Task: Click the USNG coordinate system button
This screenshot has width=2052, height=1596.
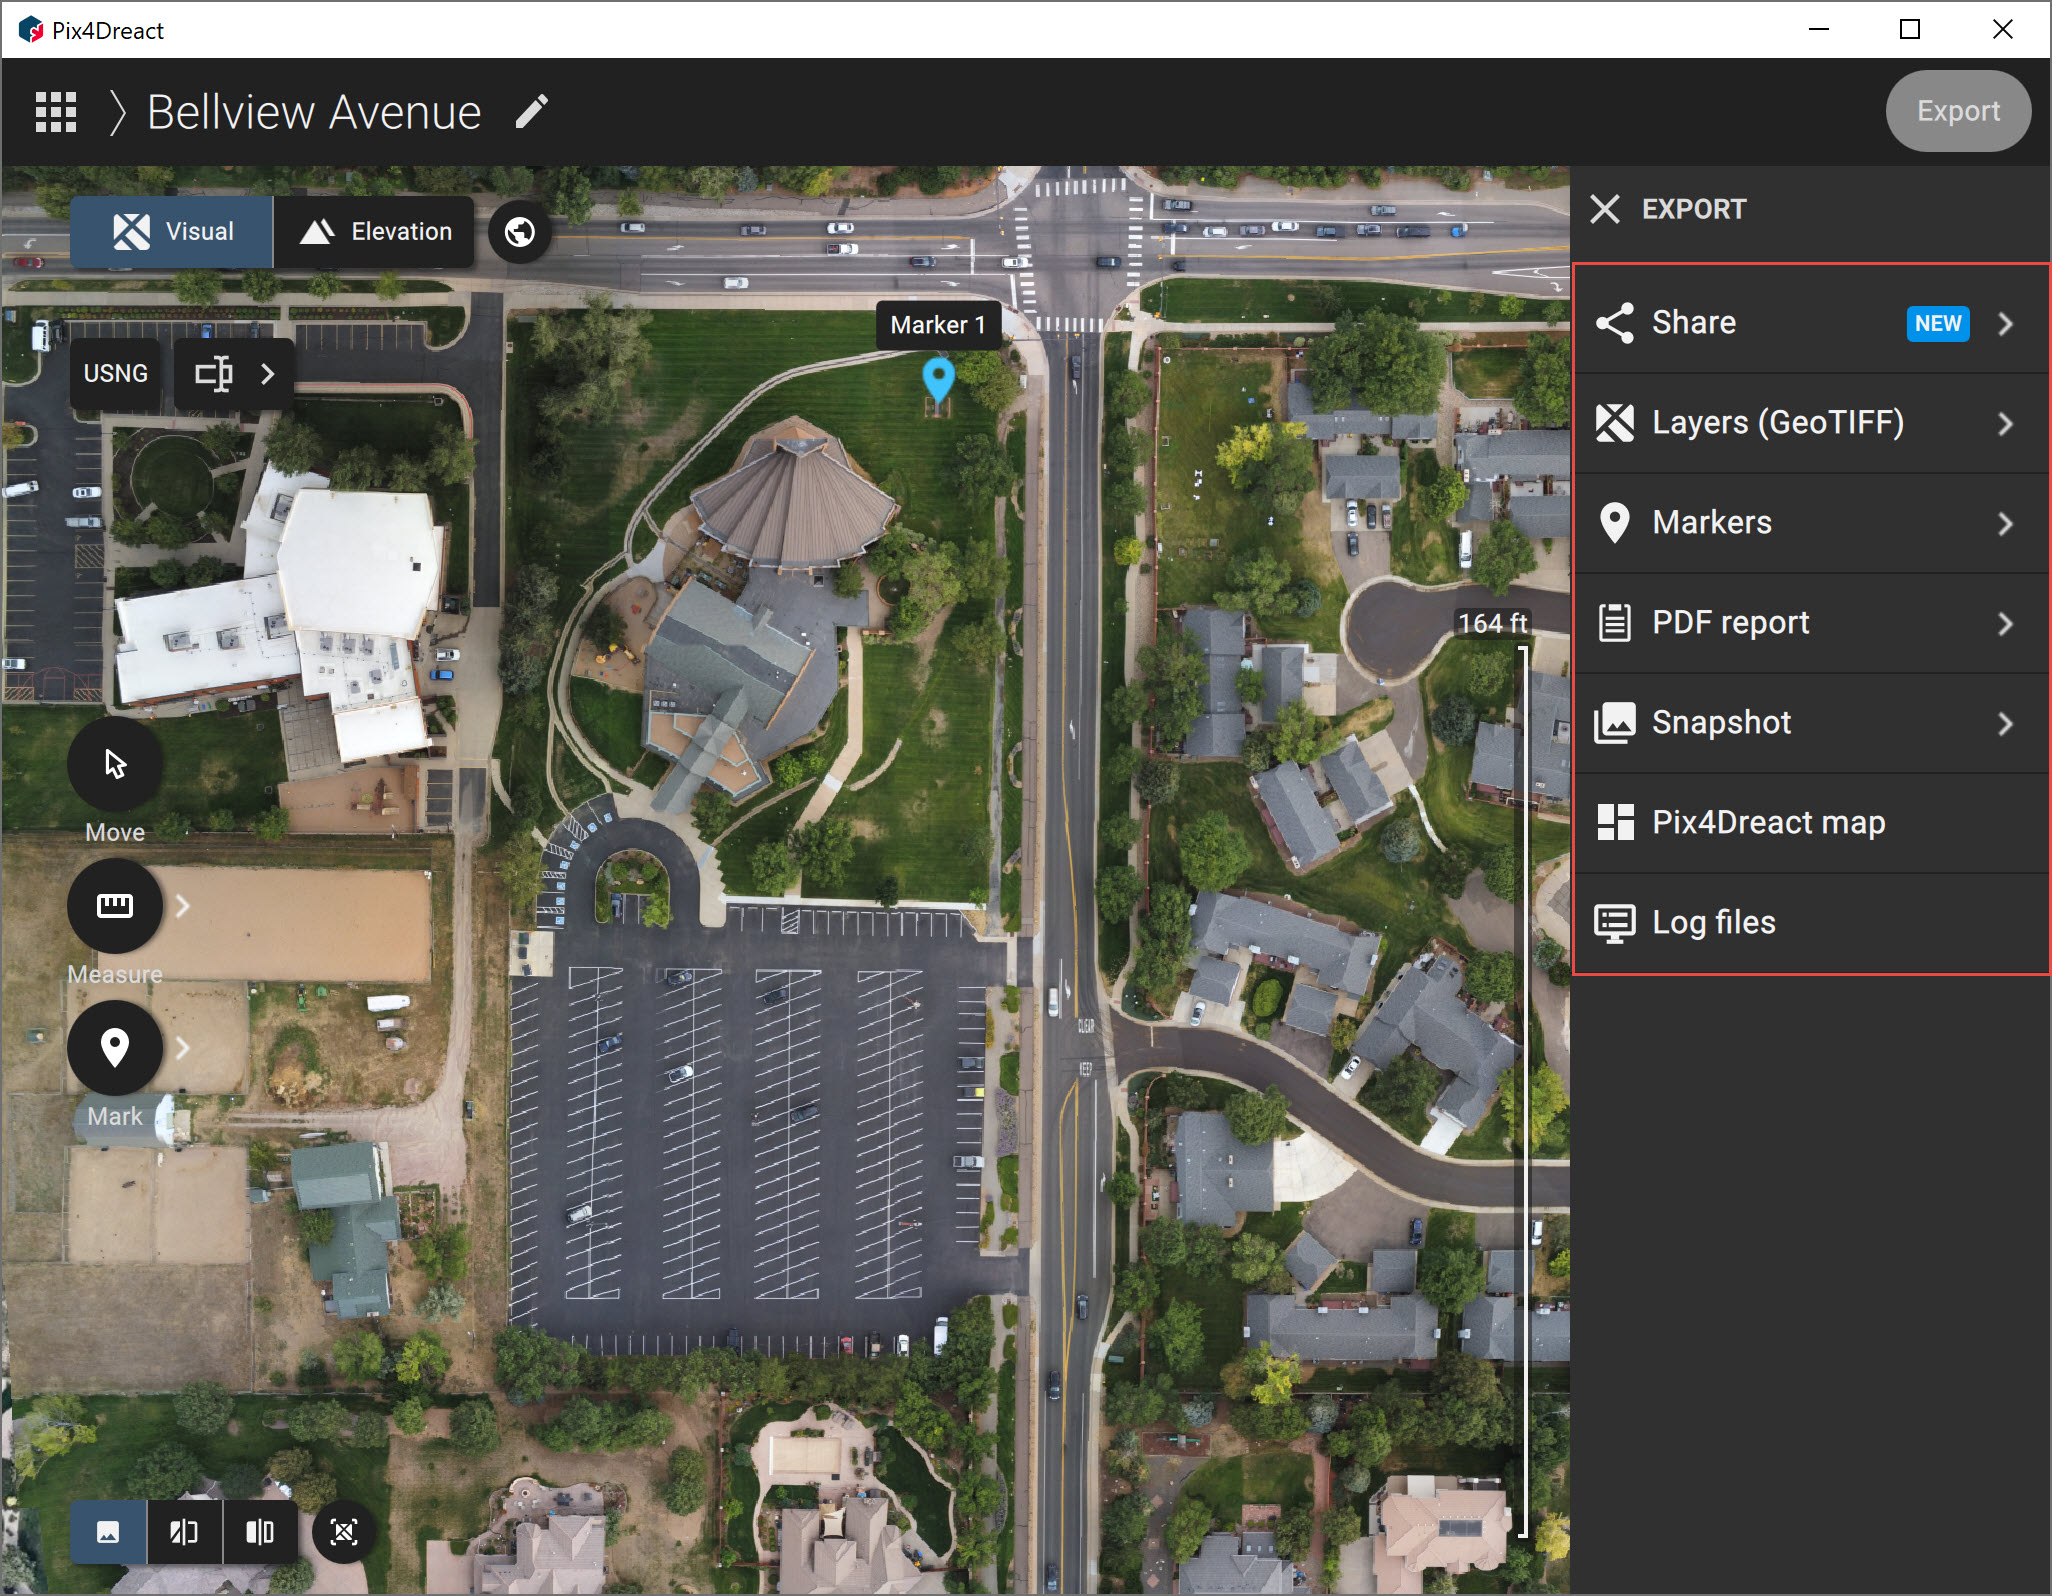Action: click(116, 374)
